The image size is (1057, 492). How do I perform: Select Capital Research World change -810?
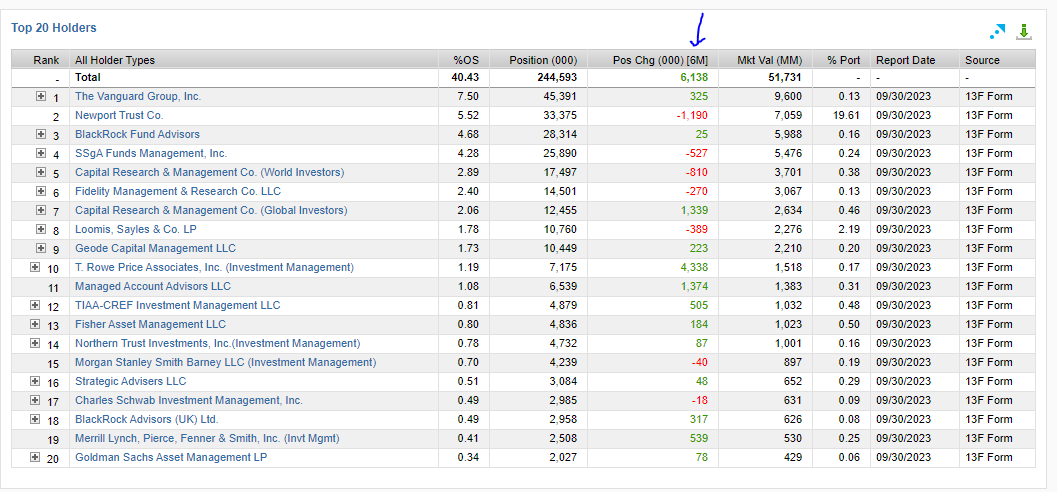[698, 172]
